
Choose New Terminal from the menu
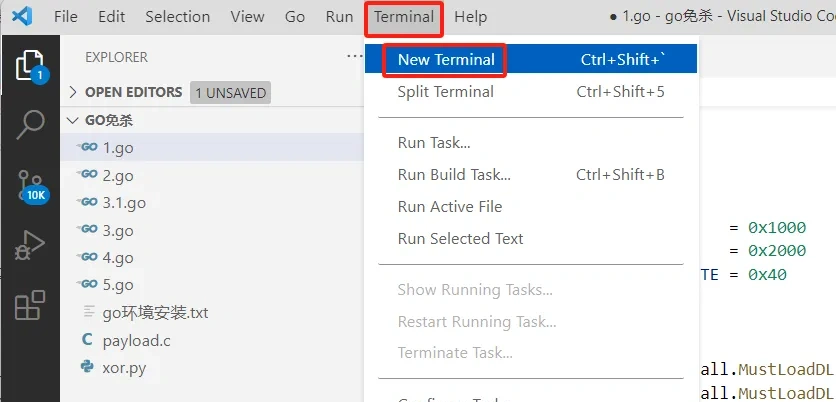click(x=531, y=59)
